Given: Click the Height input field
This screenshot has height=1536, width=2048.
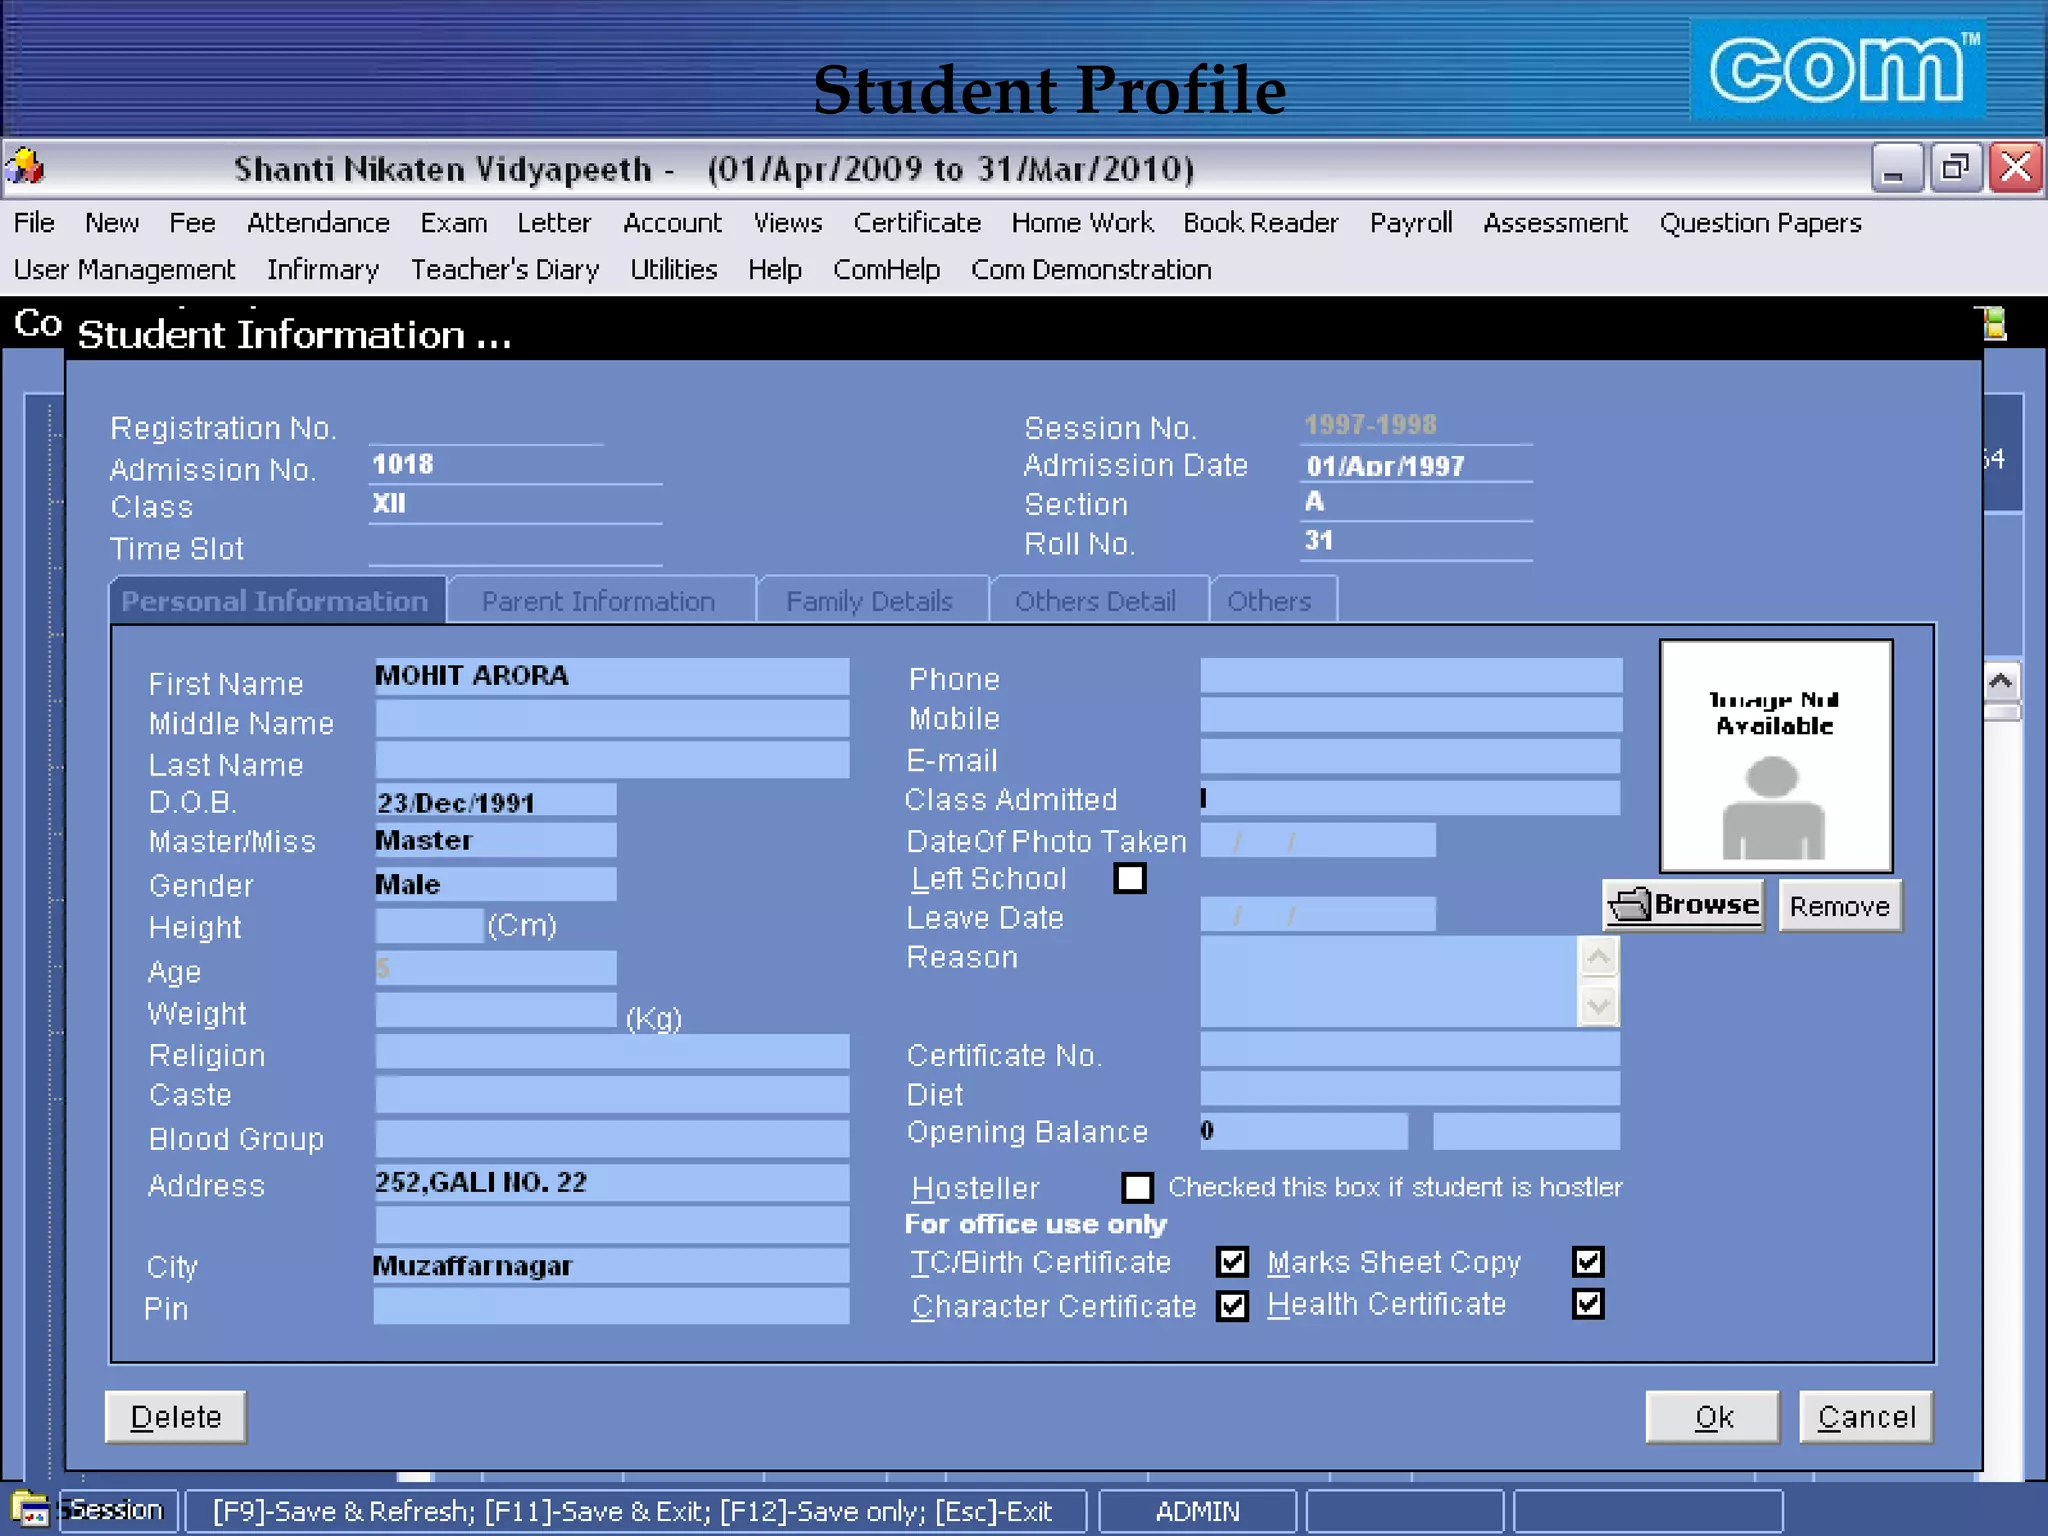Looking at the screenshot, I should (x=429, y=925).
